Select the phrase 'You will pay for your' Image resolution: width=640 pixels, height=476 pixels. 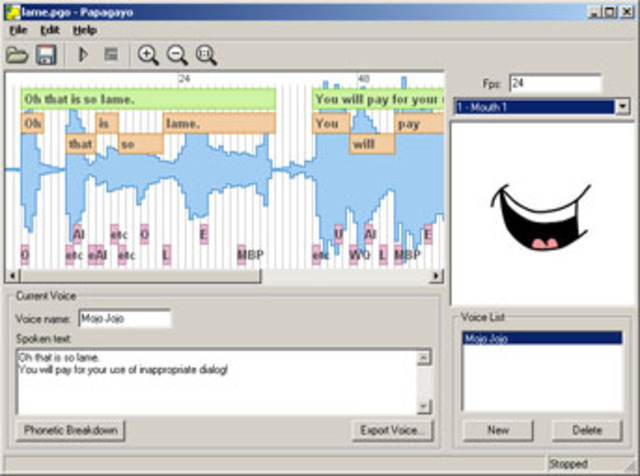pos(378,99)
